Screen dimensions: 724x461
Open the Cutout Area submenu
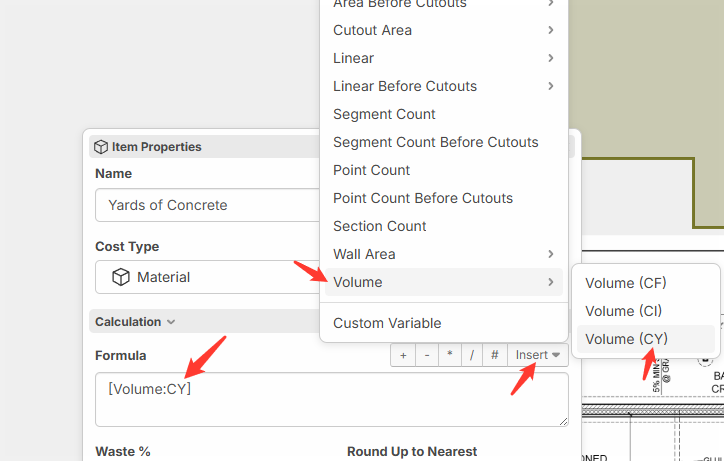443,30
